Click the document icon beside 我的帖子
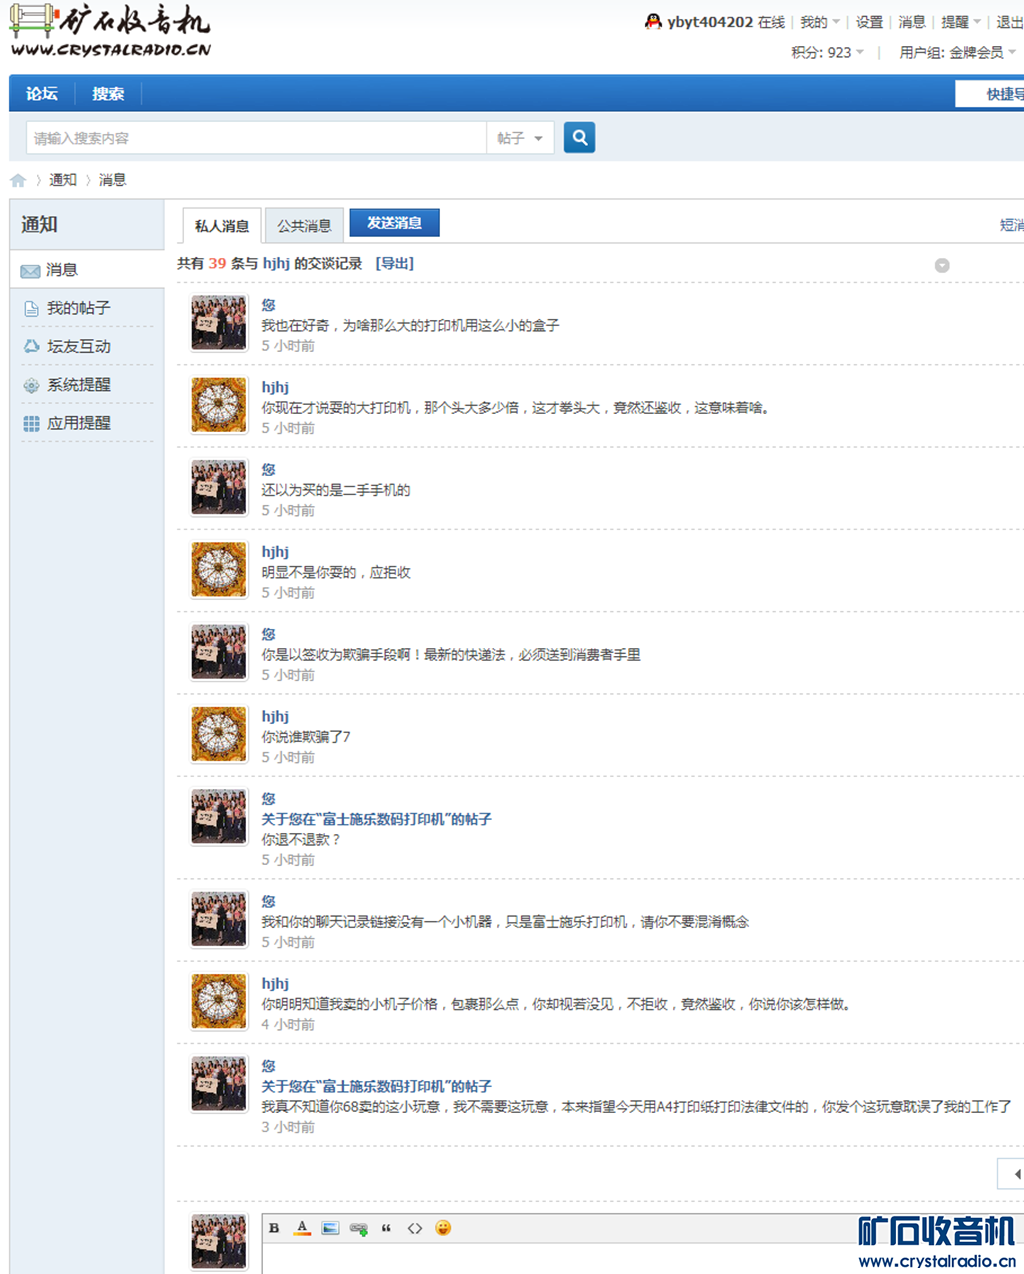 tap(31, 309)
